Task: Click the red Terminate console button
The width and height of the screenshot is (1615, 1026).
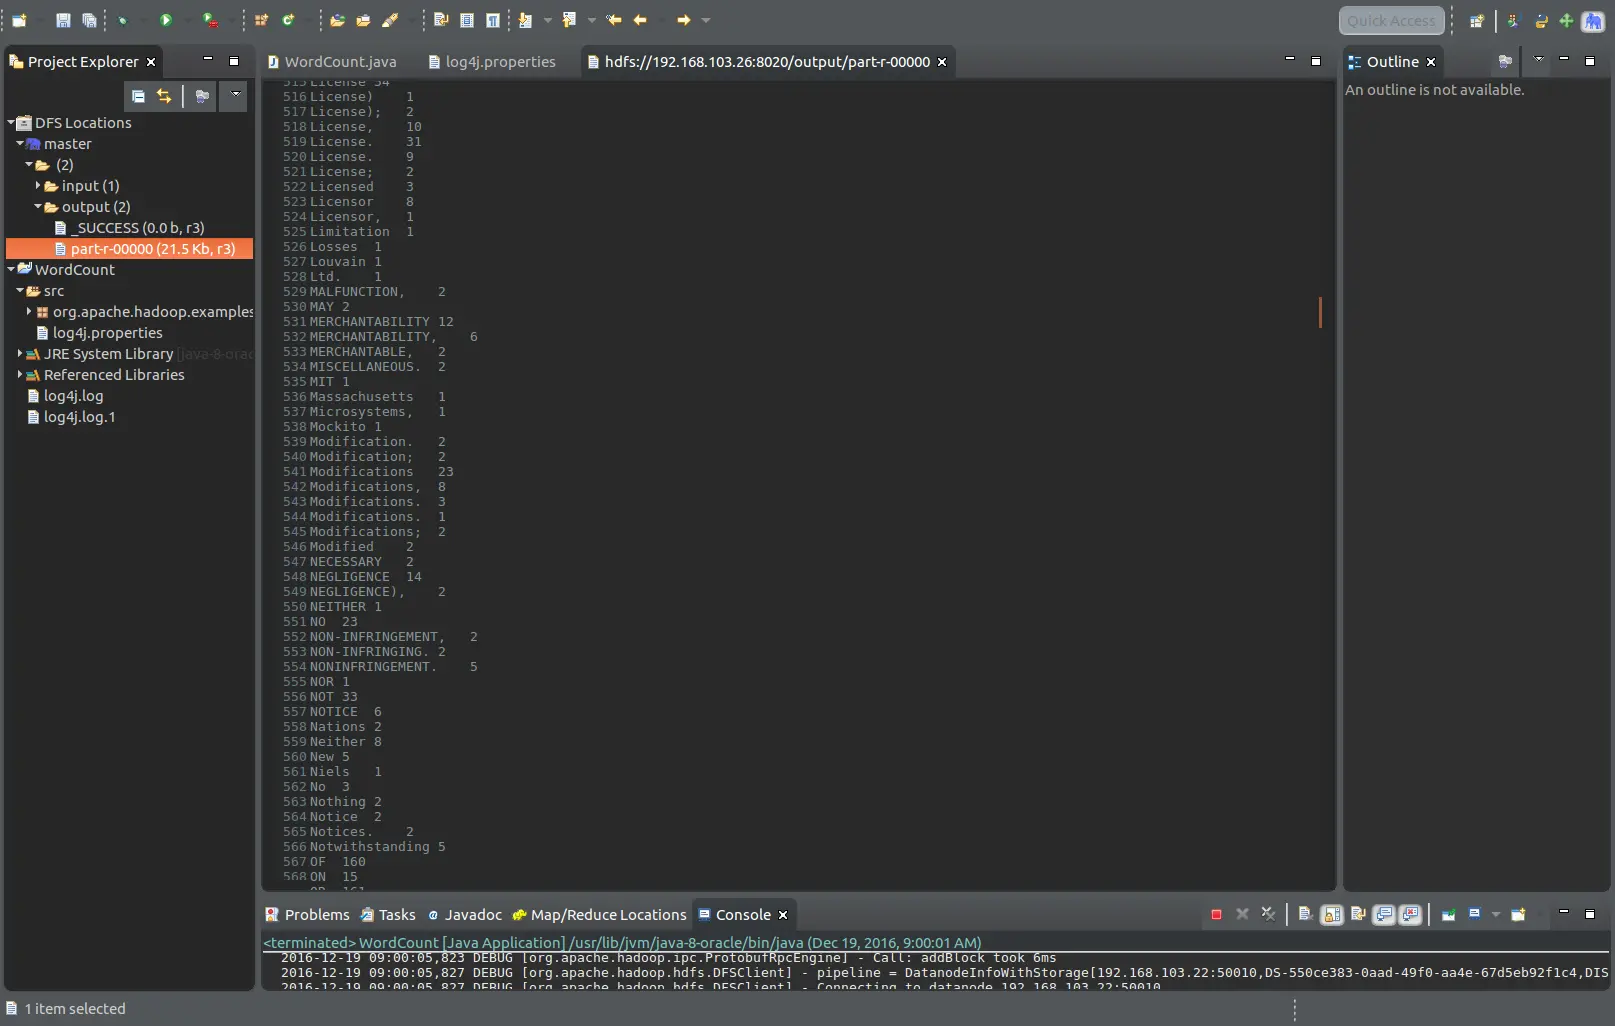Action: 1216,914
